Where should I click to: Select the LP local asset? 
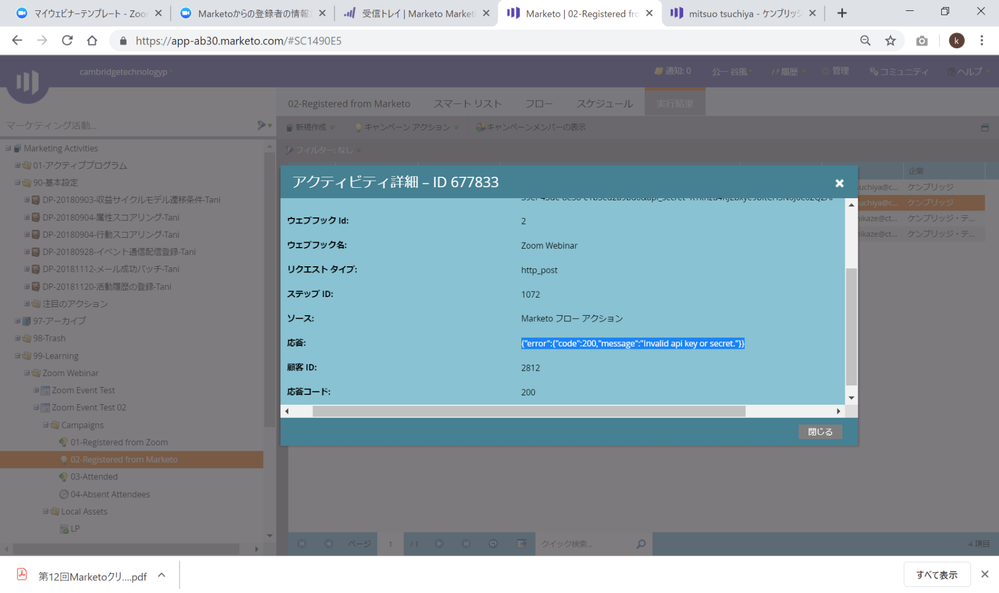click(x=75, y=529)
